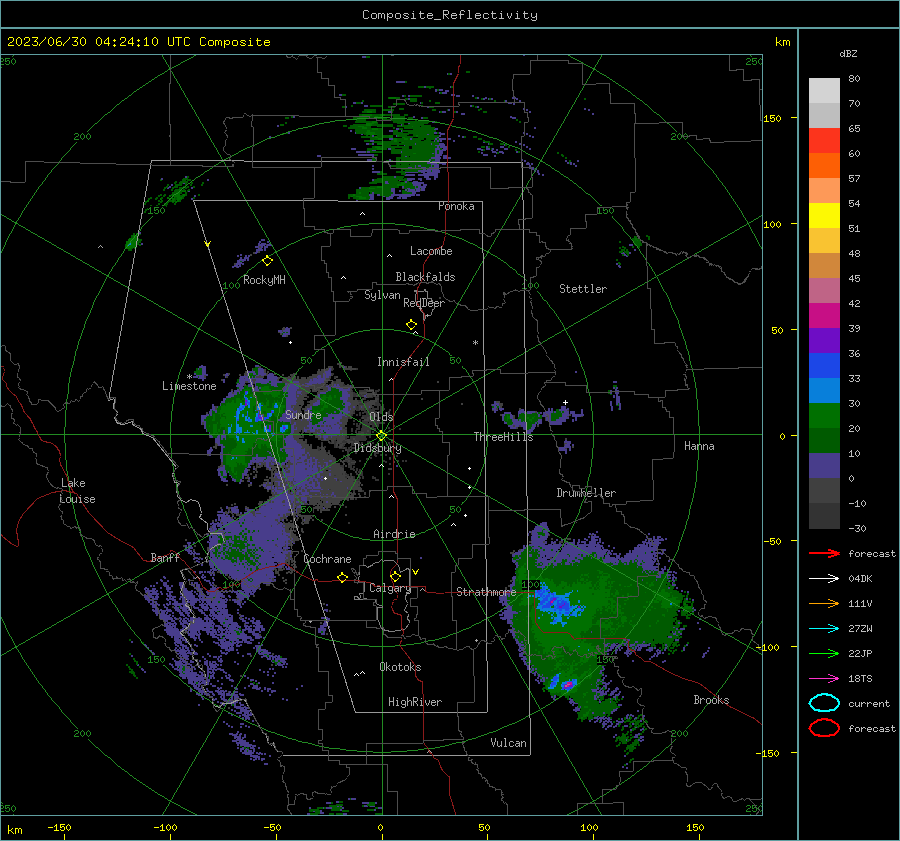The height and width of the screenshot is (841, 900).
Task: Click white plus marker northeast of ThreeHills
Action: click(565, 402)
